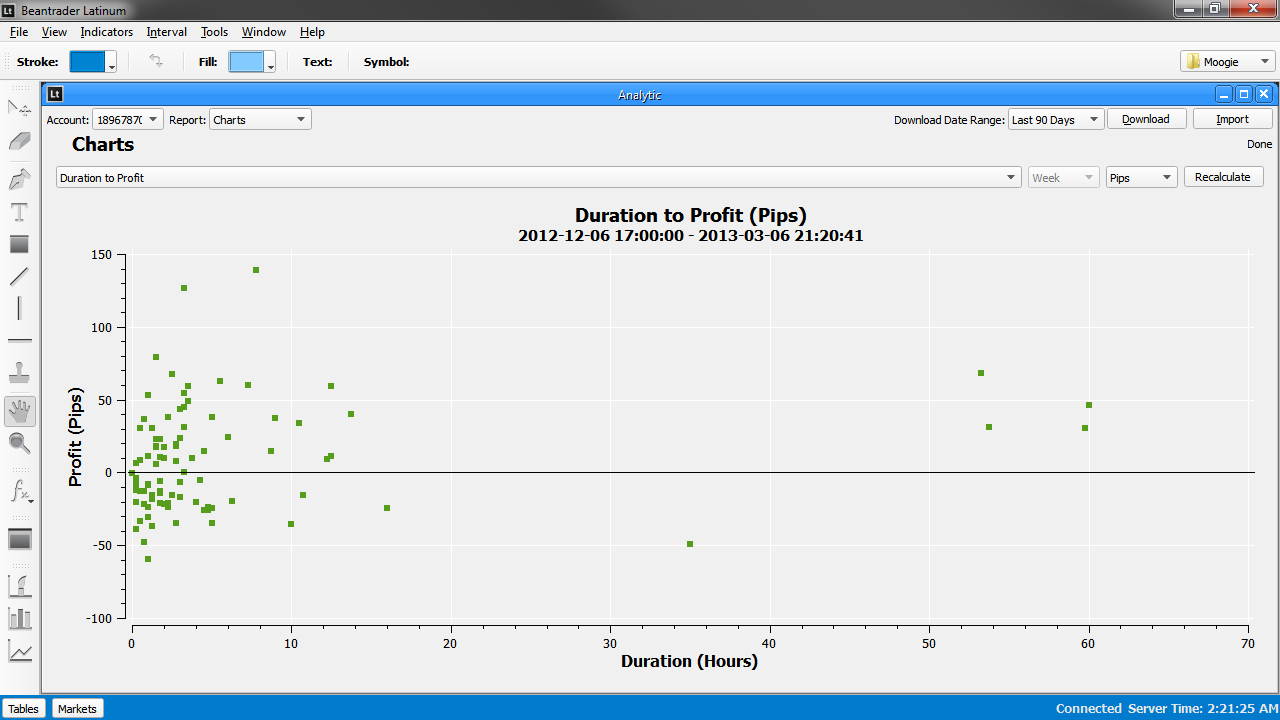
Task: Select the vertical line tool
Action: [x=20, y=308]
